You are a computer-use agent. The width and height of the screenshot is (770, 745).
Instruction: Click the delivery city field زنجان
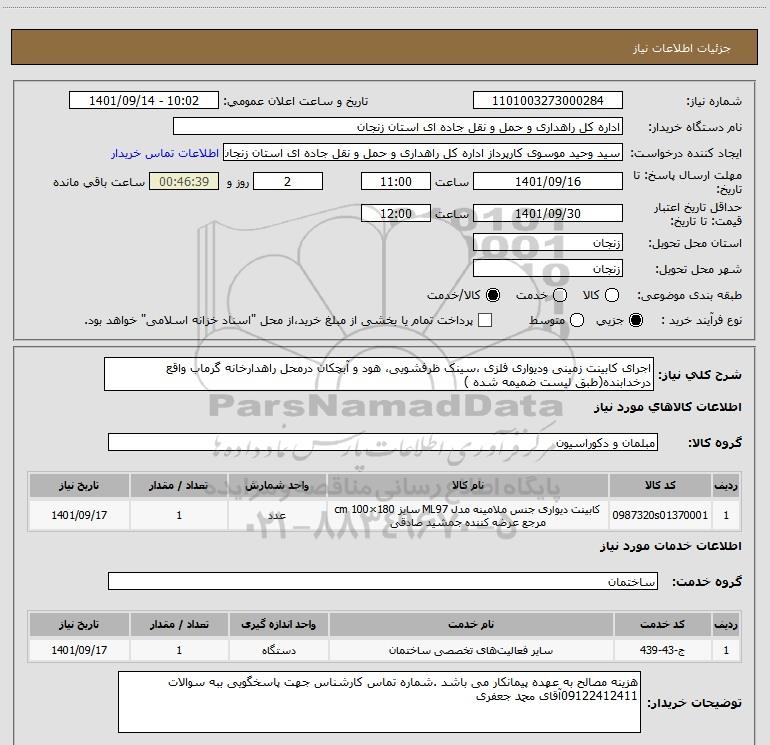coord(548,269)
